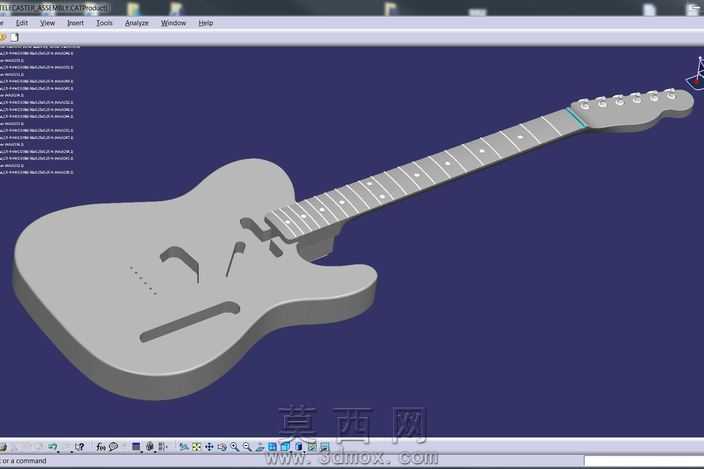Click the Isometric View cube icon
Screen dimensions: 704x469
(285, 447)
